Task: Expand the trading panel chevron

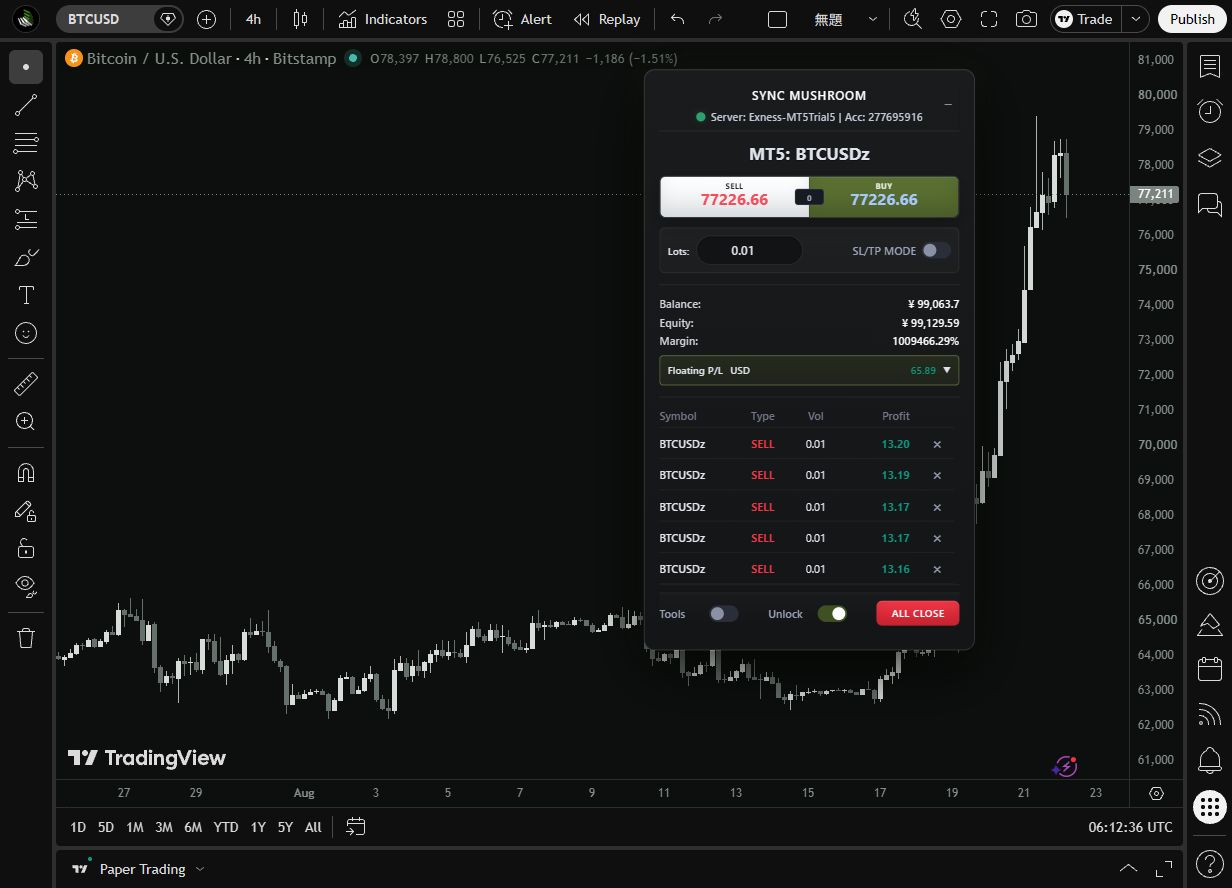Action: click(1128, 868)
